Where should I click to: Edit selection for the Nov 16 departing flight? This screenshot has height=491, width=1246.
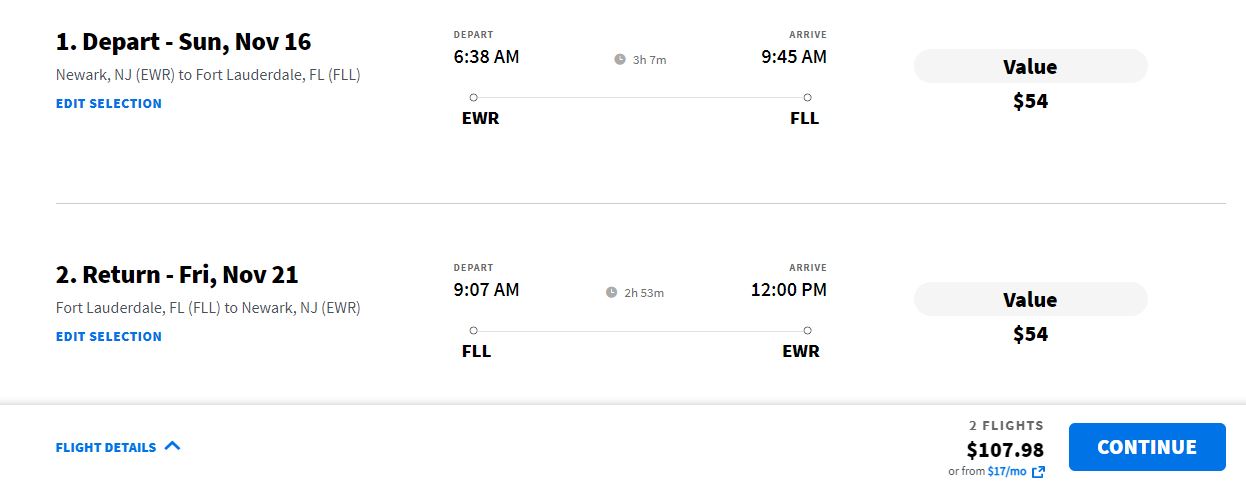pos(109,104)
